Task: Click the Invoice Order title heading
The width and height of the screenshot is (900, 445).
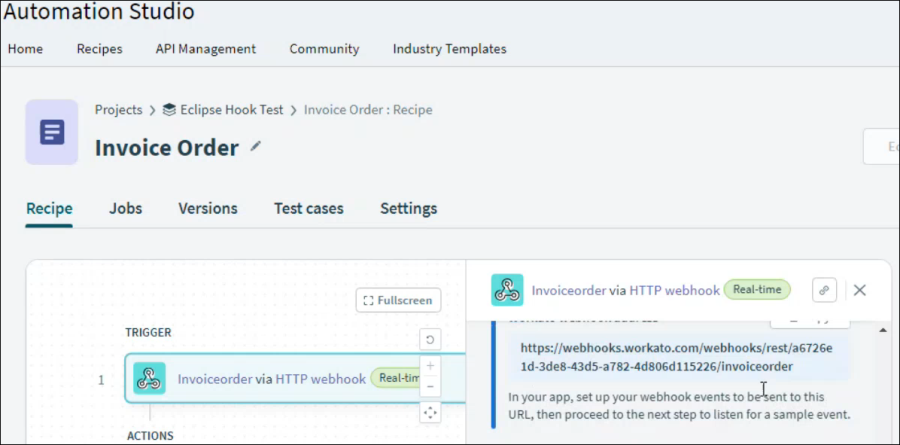Action: pyautogui.click(x=166, y=148)
